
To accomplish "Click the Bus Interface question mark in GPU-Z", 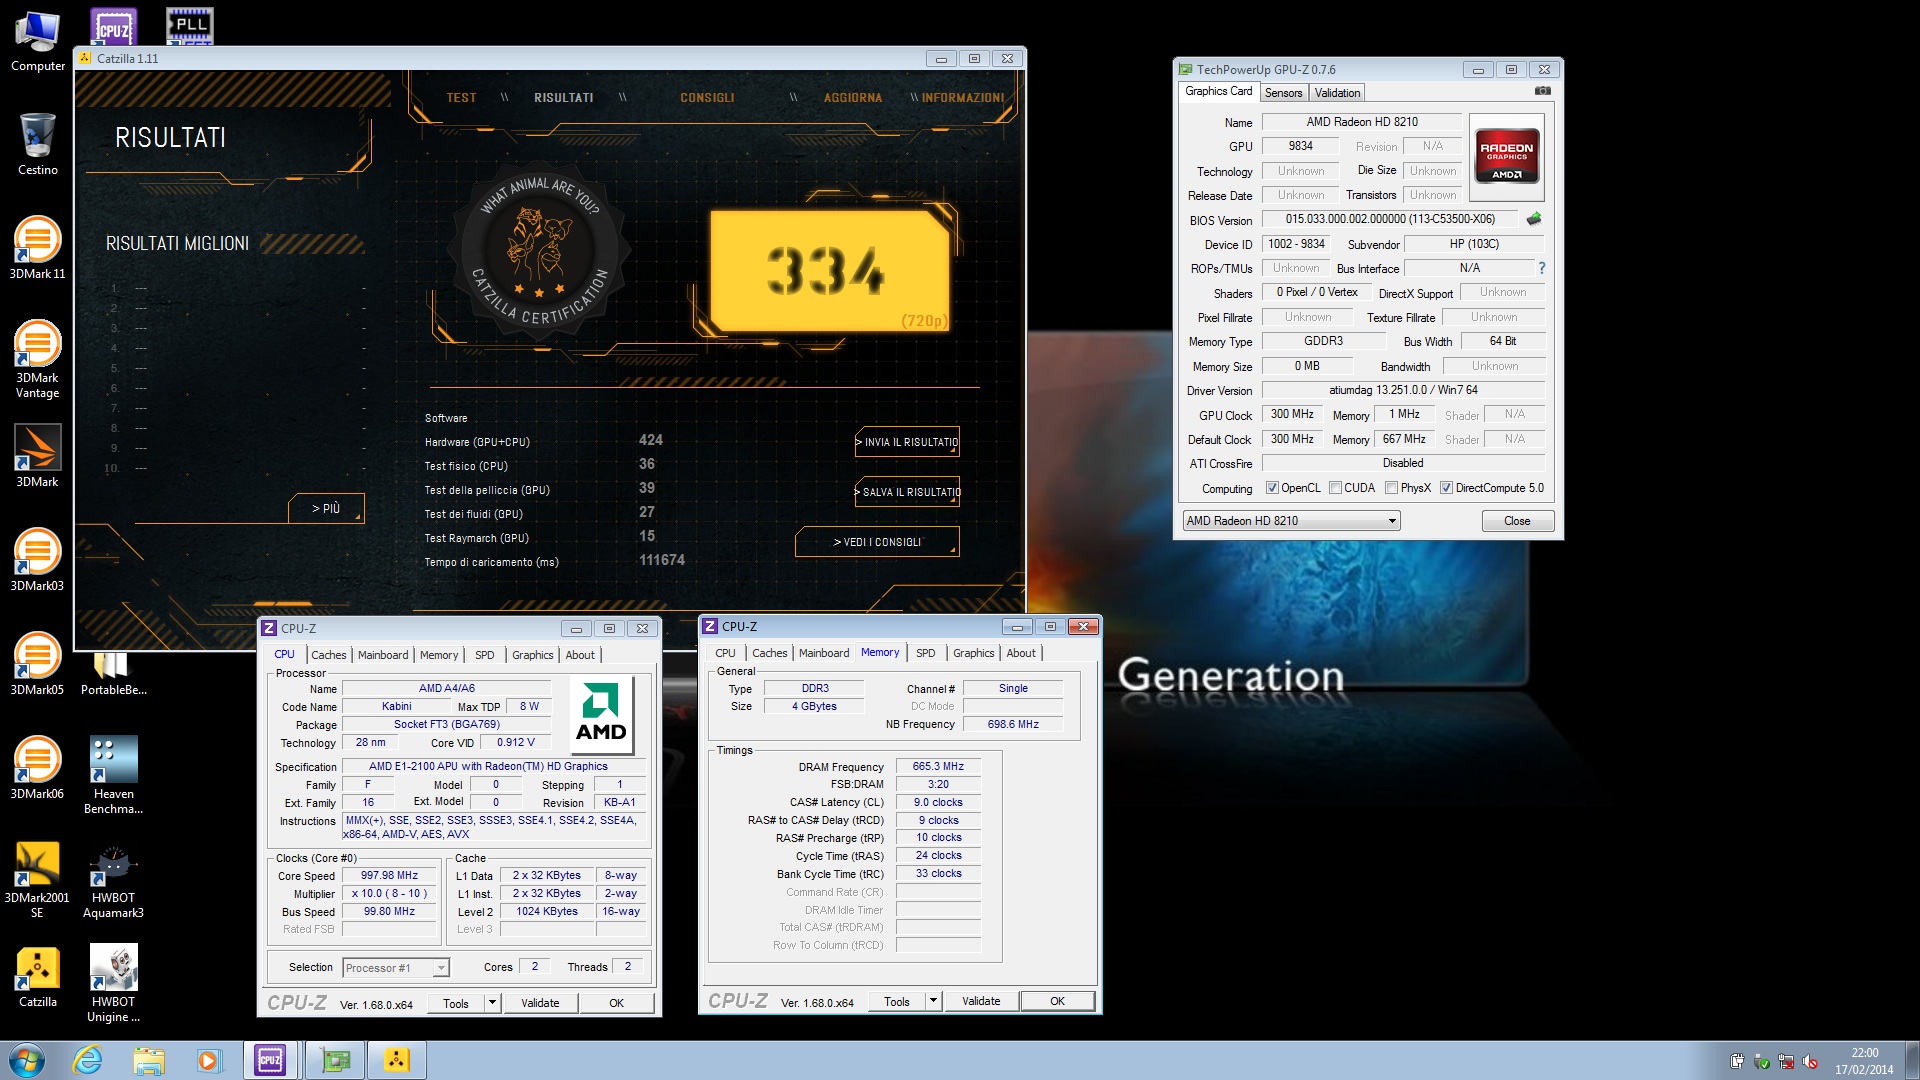I will coord(1542,268).
